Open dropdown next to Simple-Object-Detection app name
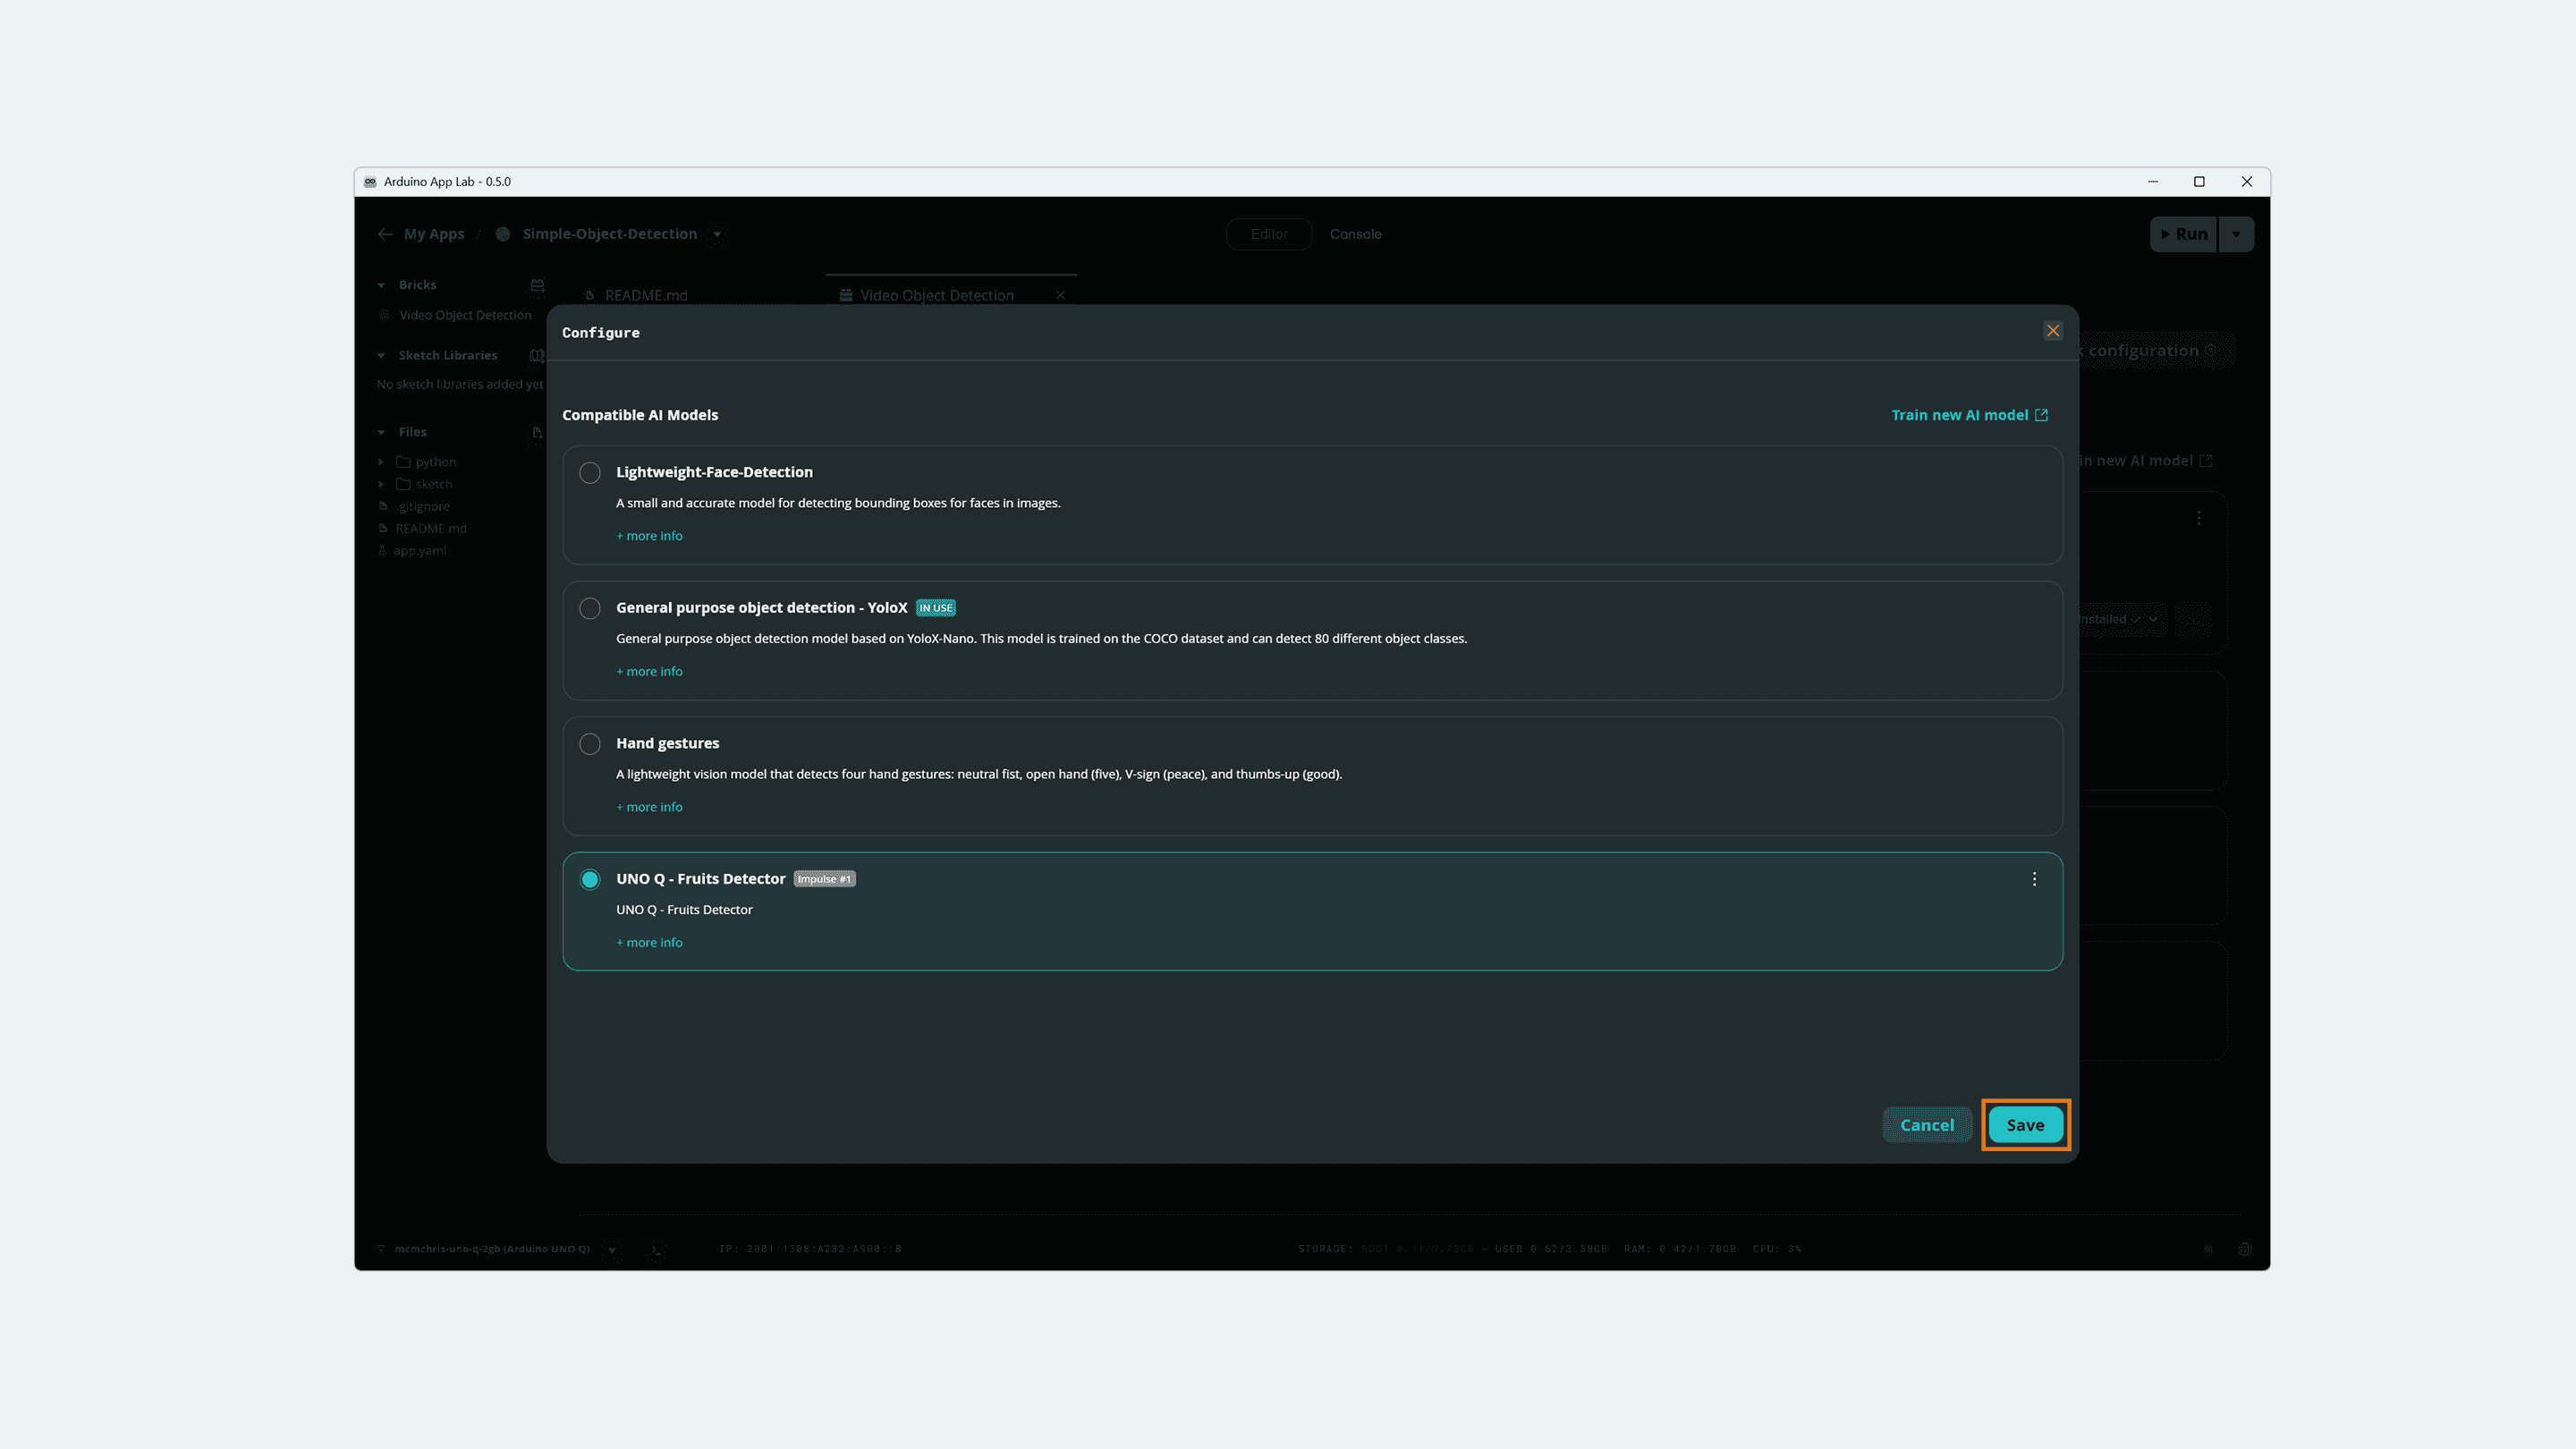Screen dimensions: 2576x1449 717,234
